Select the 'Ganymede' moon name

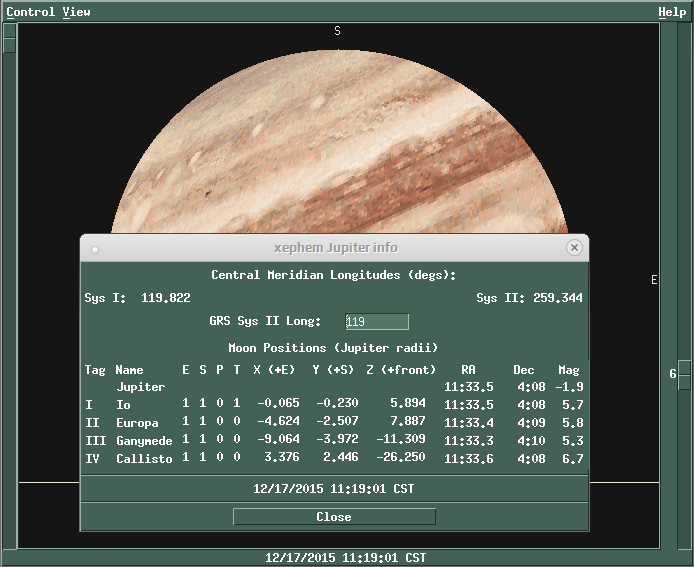click(x=144, y=441)
